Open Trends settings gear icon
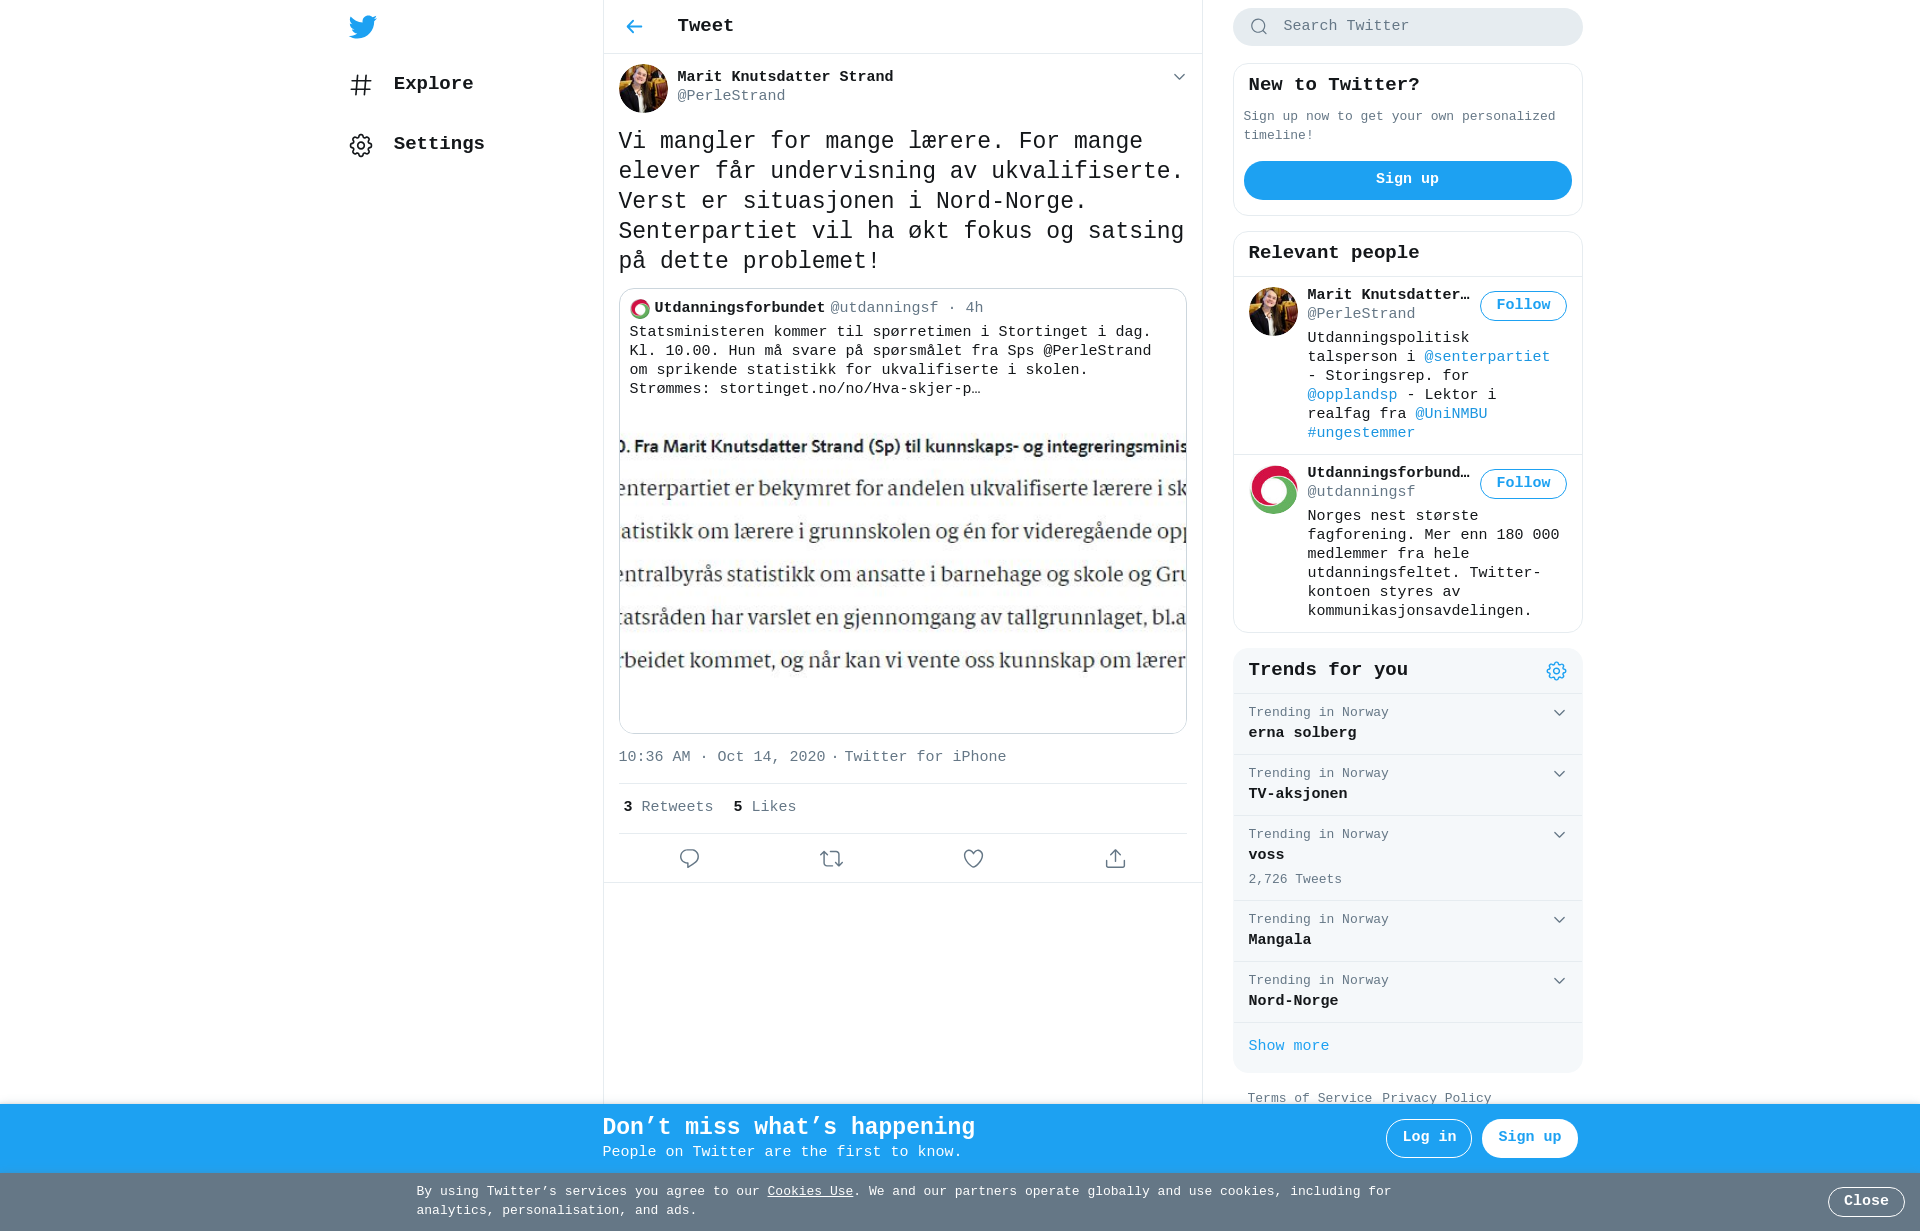Image resolution: width=1920 pixels, height=1231 pixels. tap(1556, 671)
